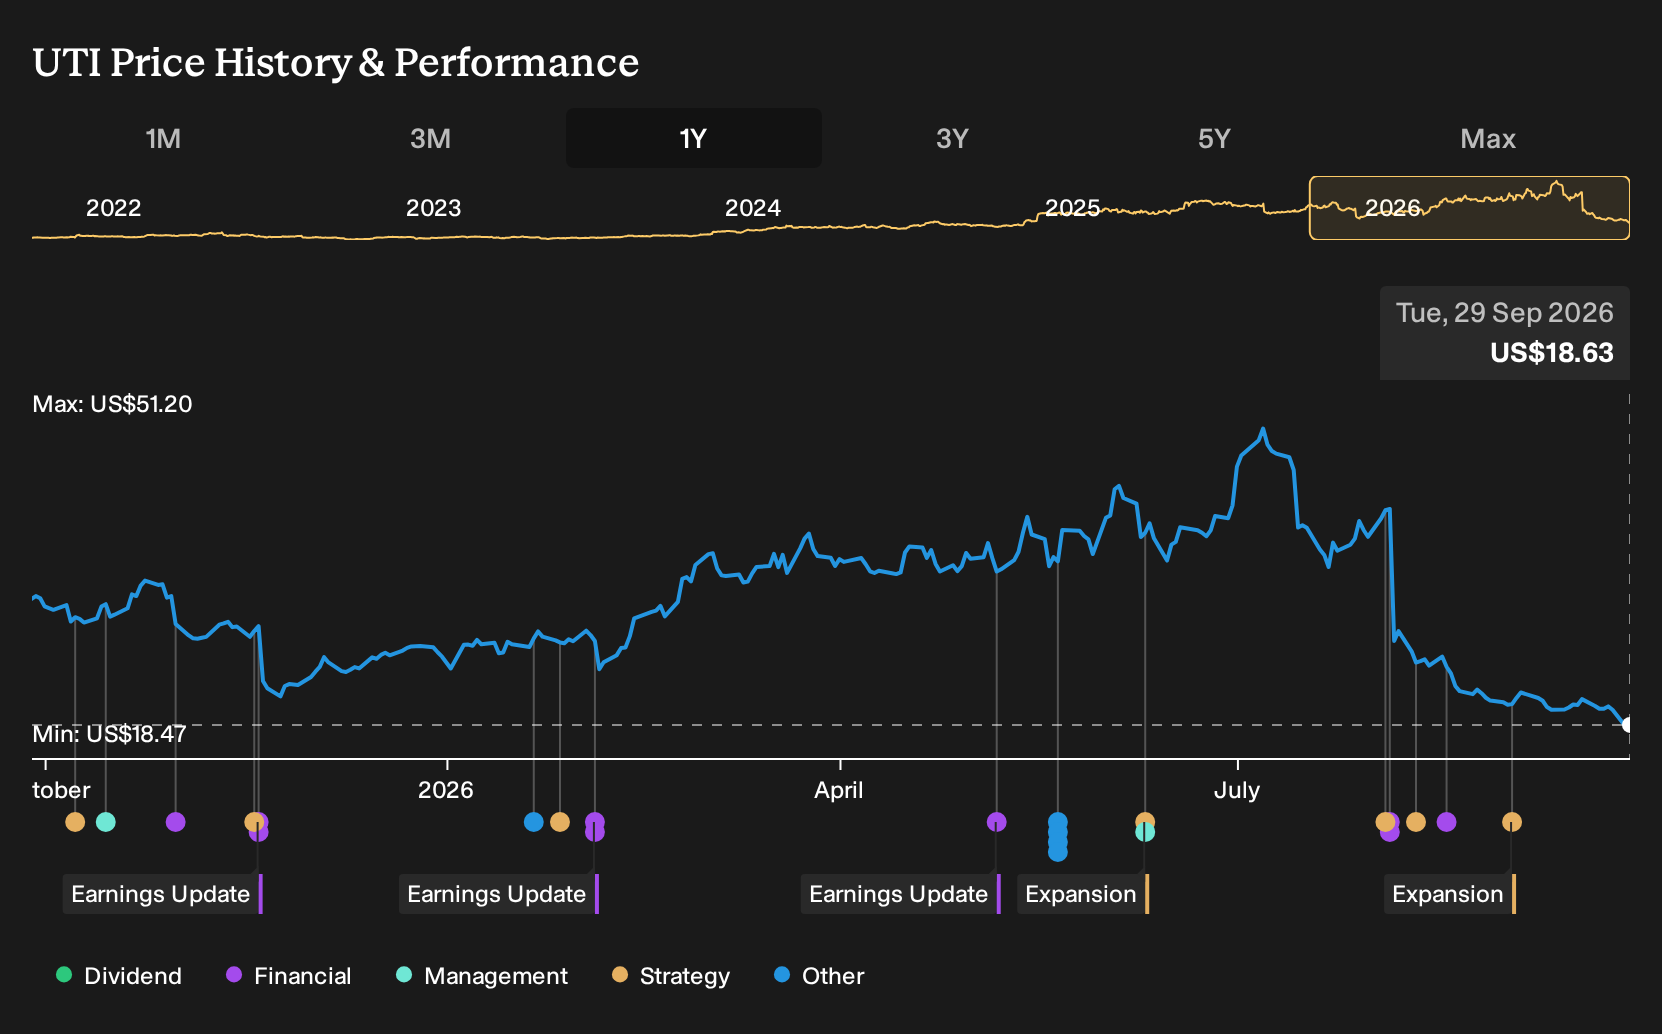Toggle the Financial legend filter
This screenshot has height=1034, width=1662.
point(289,976)
